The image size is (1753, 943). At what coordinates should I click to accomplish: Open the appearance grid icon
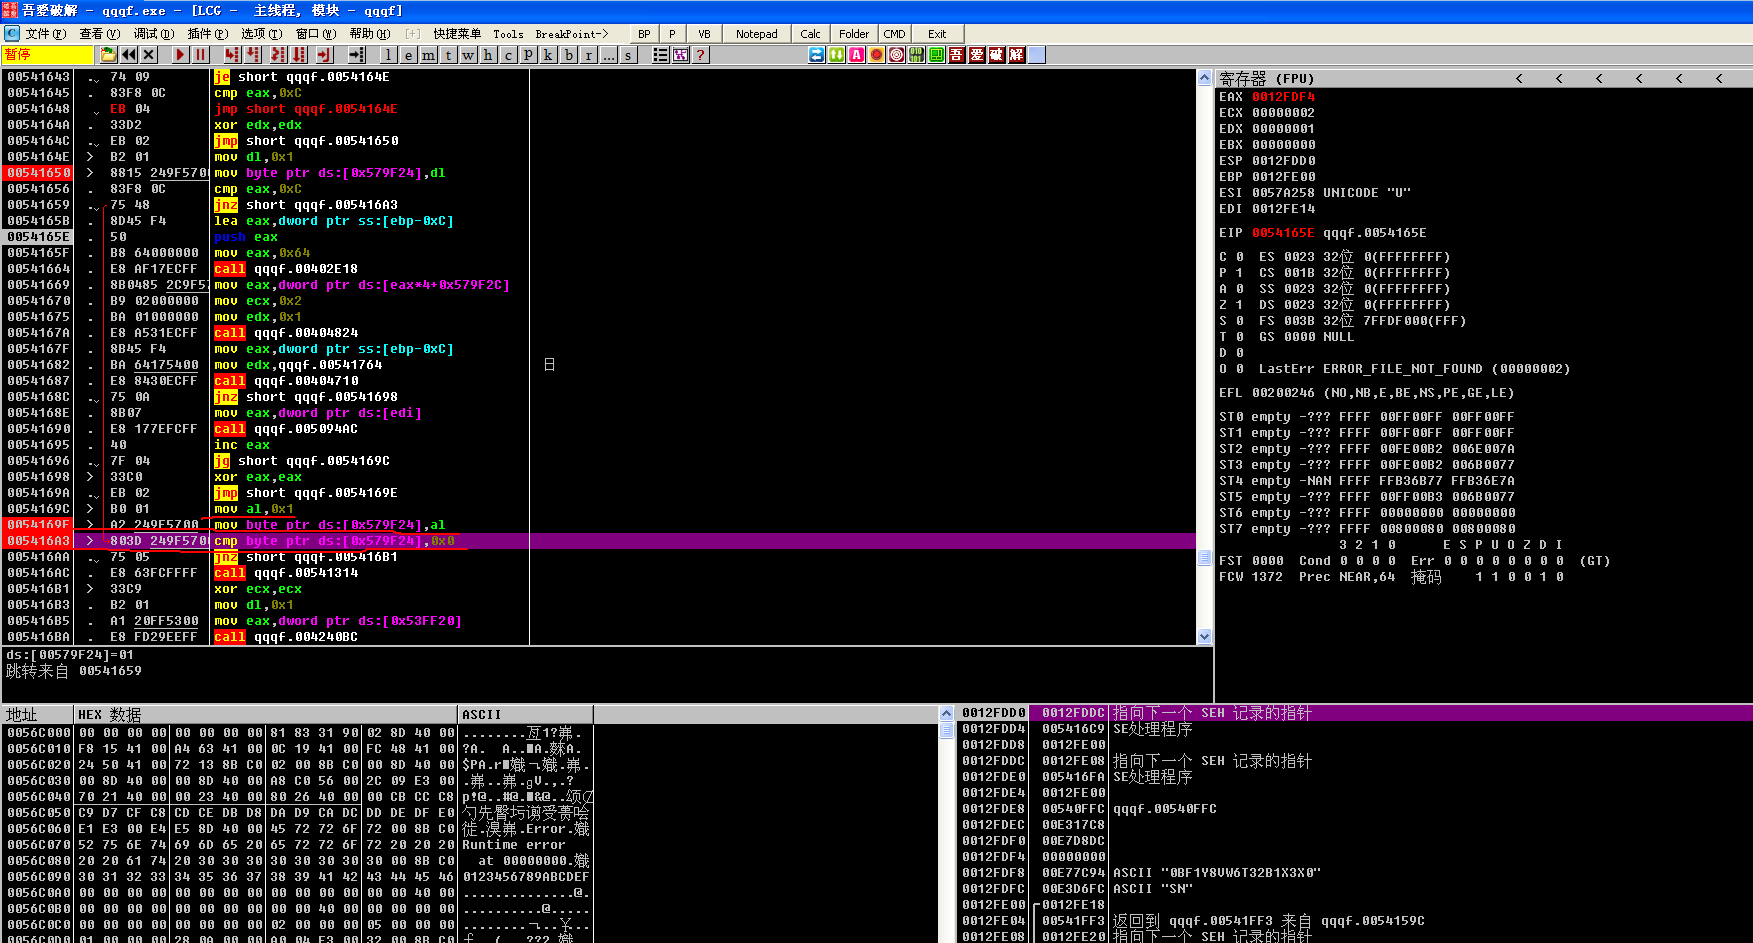(x=681, y=55)
